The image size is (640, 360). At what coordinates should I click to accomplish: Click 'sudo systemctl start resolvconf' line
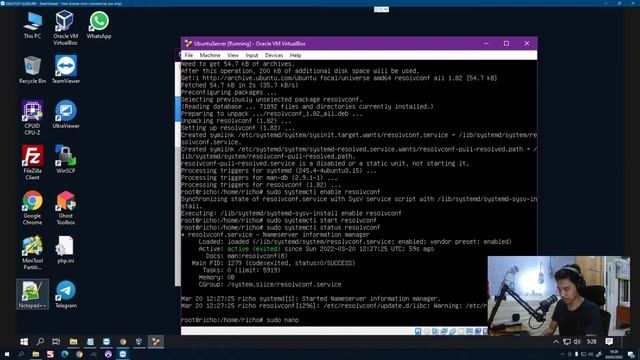click(x=279, y=220)
